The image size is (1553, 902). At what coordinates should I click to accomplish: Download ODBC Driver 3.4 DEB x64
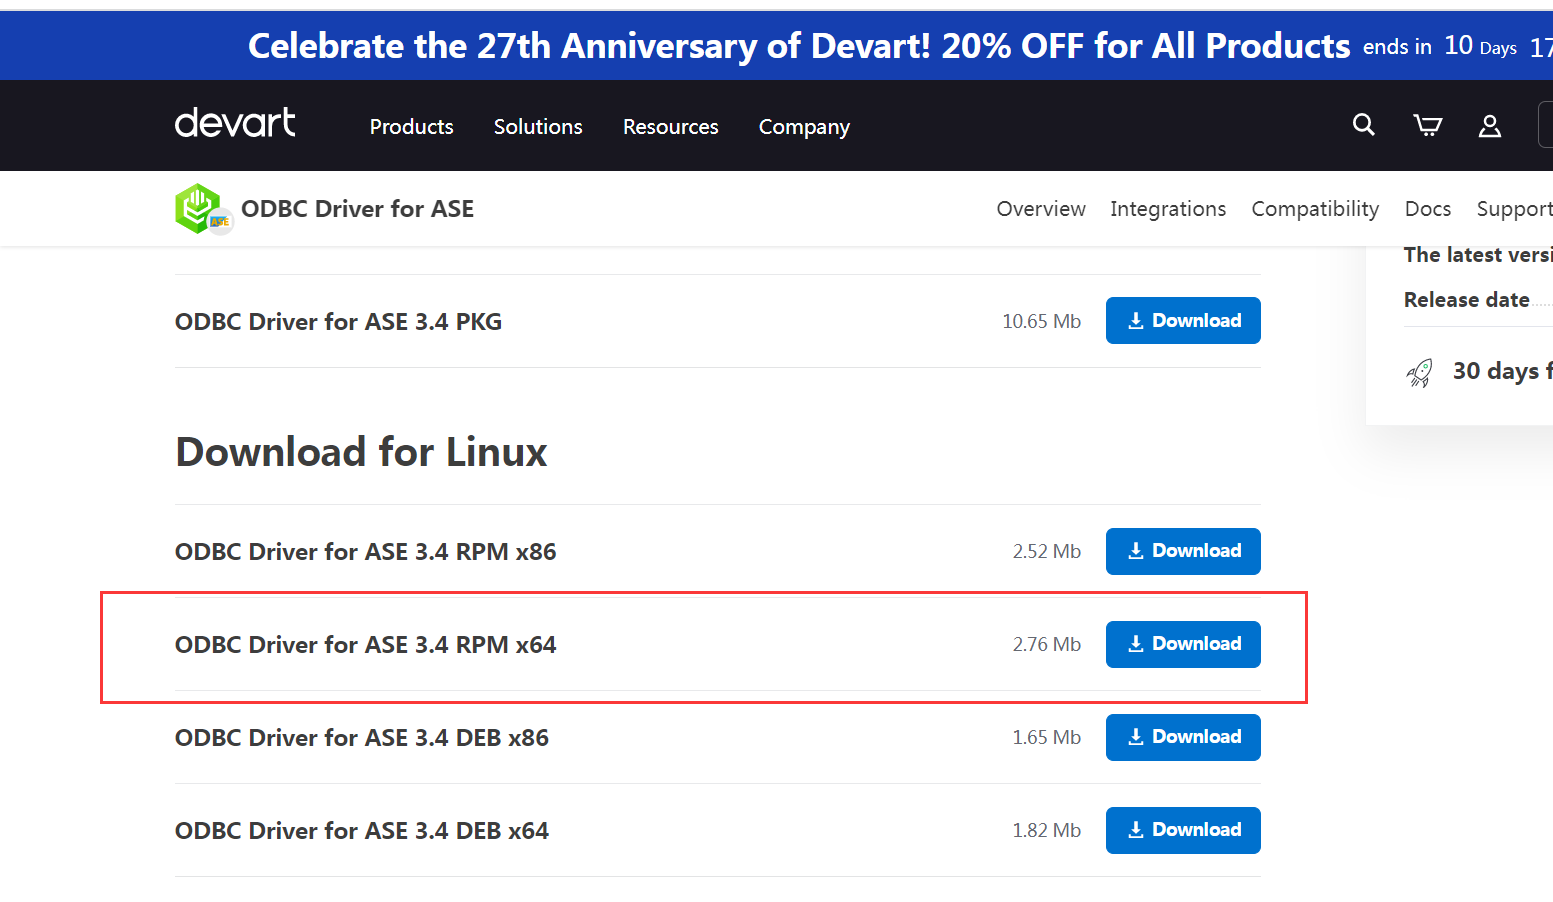click(1183, 830)
